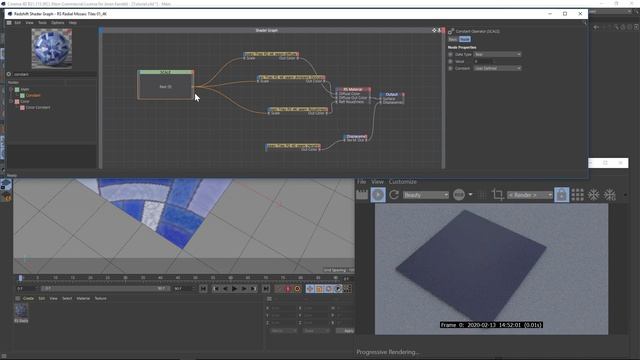Toggle the Data Type animation dot
The image size is (640, 360).
pos(451,54)
